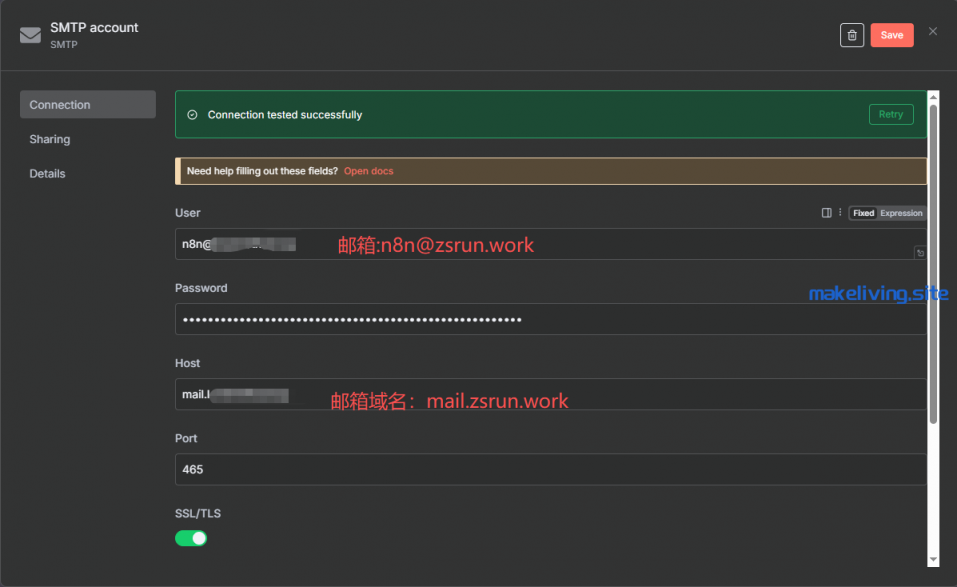
Task: Click the envelope SMTP account icon
Action: pyautogui.click(x=30, y=34)
